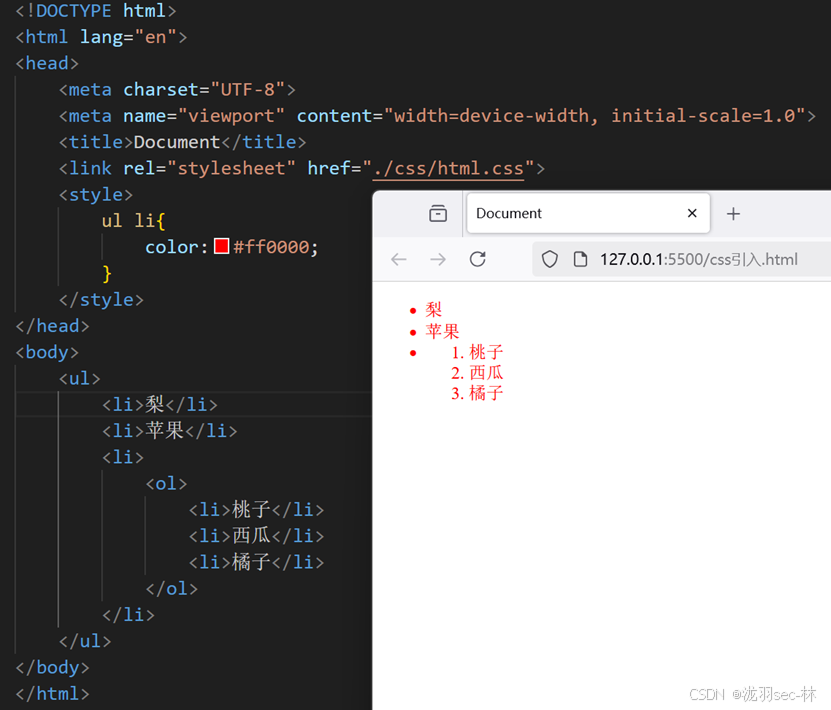Open the tracking protection shield icon
This screenshot has width=831, height=710.
[x=550, y=259]
